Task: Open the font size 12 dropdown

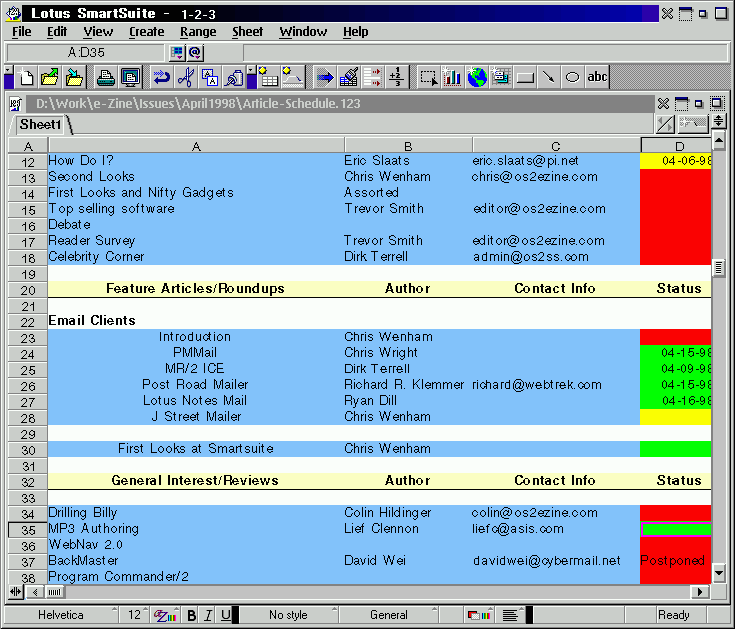Action: point(135,615)
